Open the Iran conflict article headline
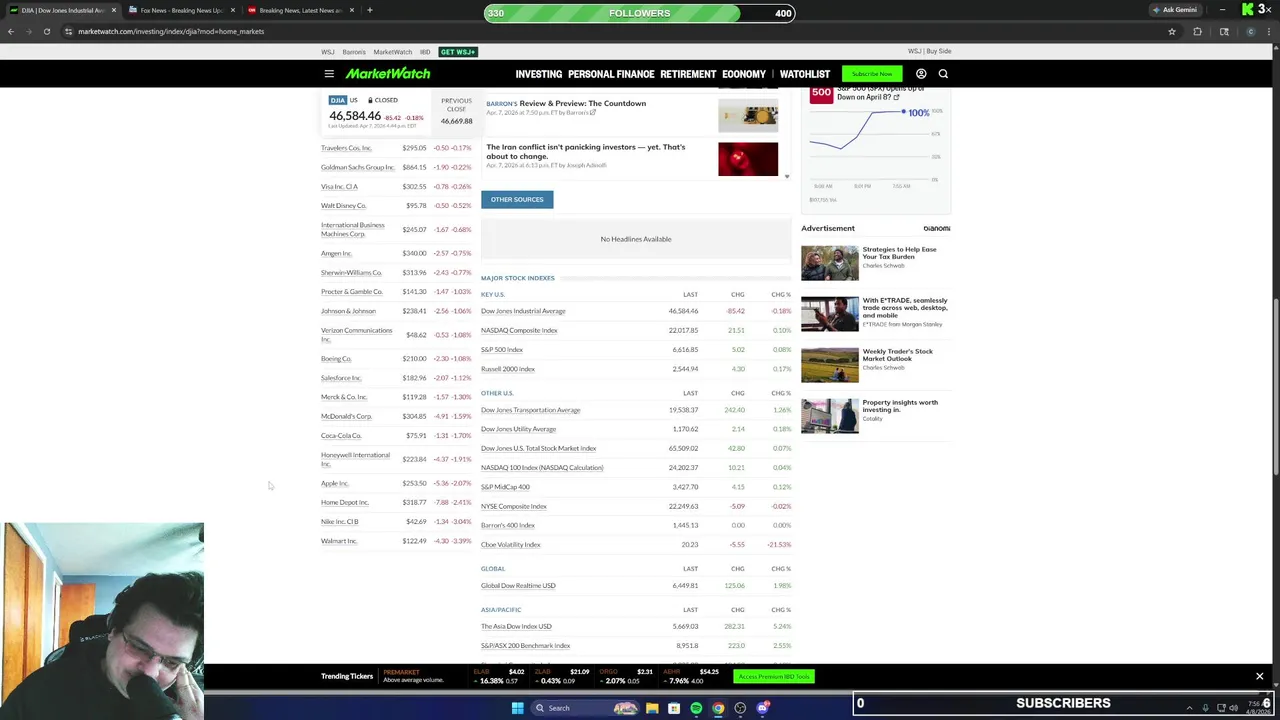The width and height of the screenshot is (1280, 720). tap(586, 151)
